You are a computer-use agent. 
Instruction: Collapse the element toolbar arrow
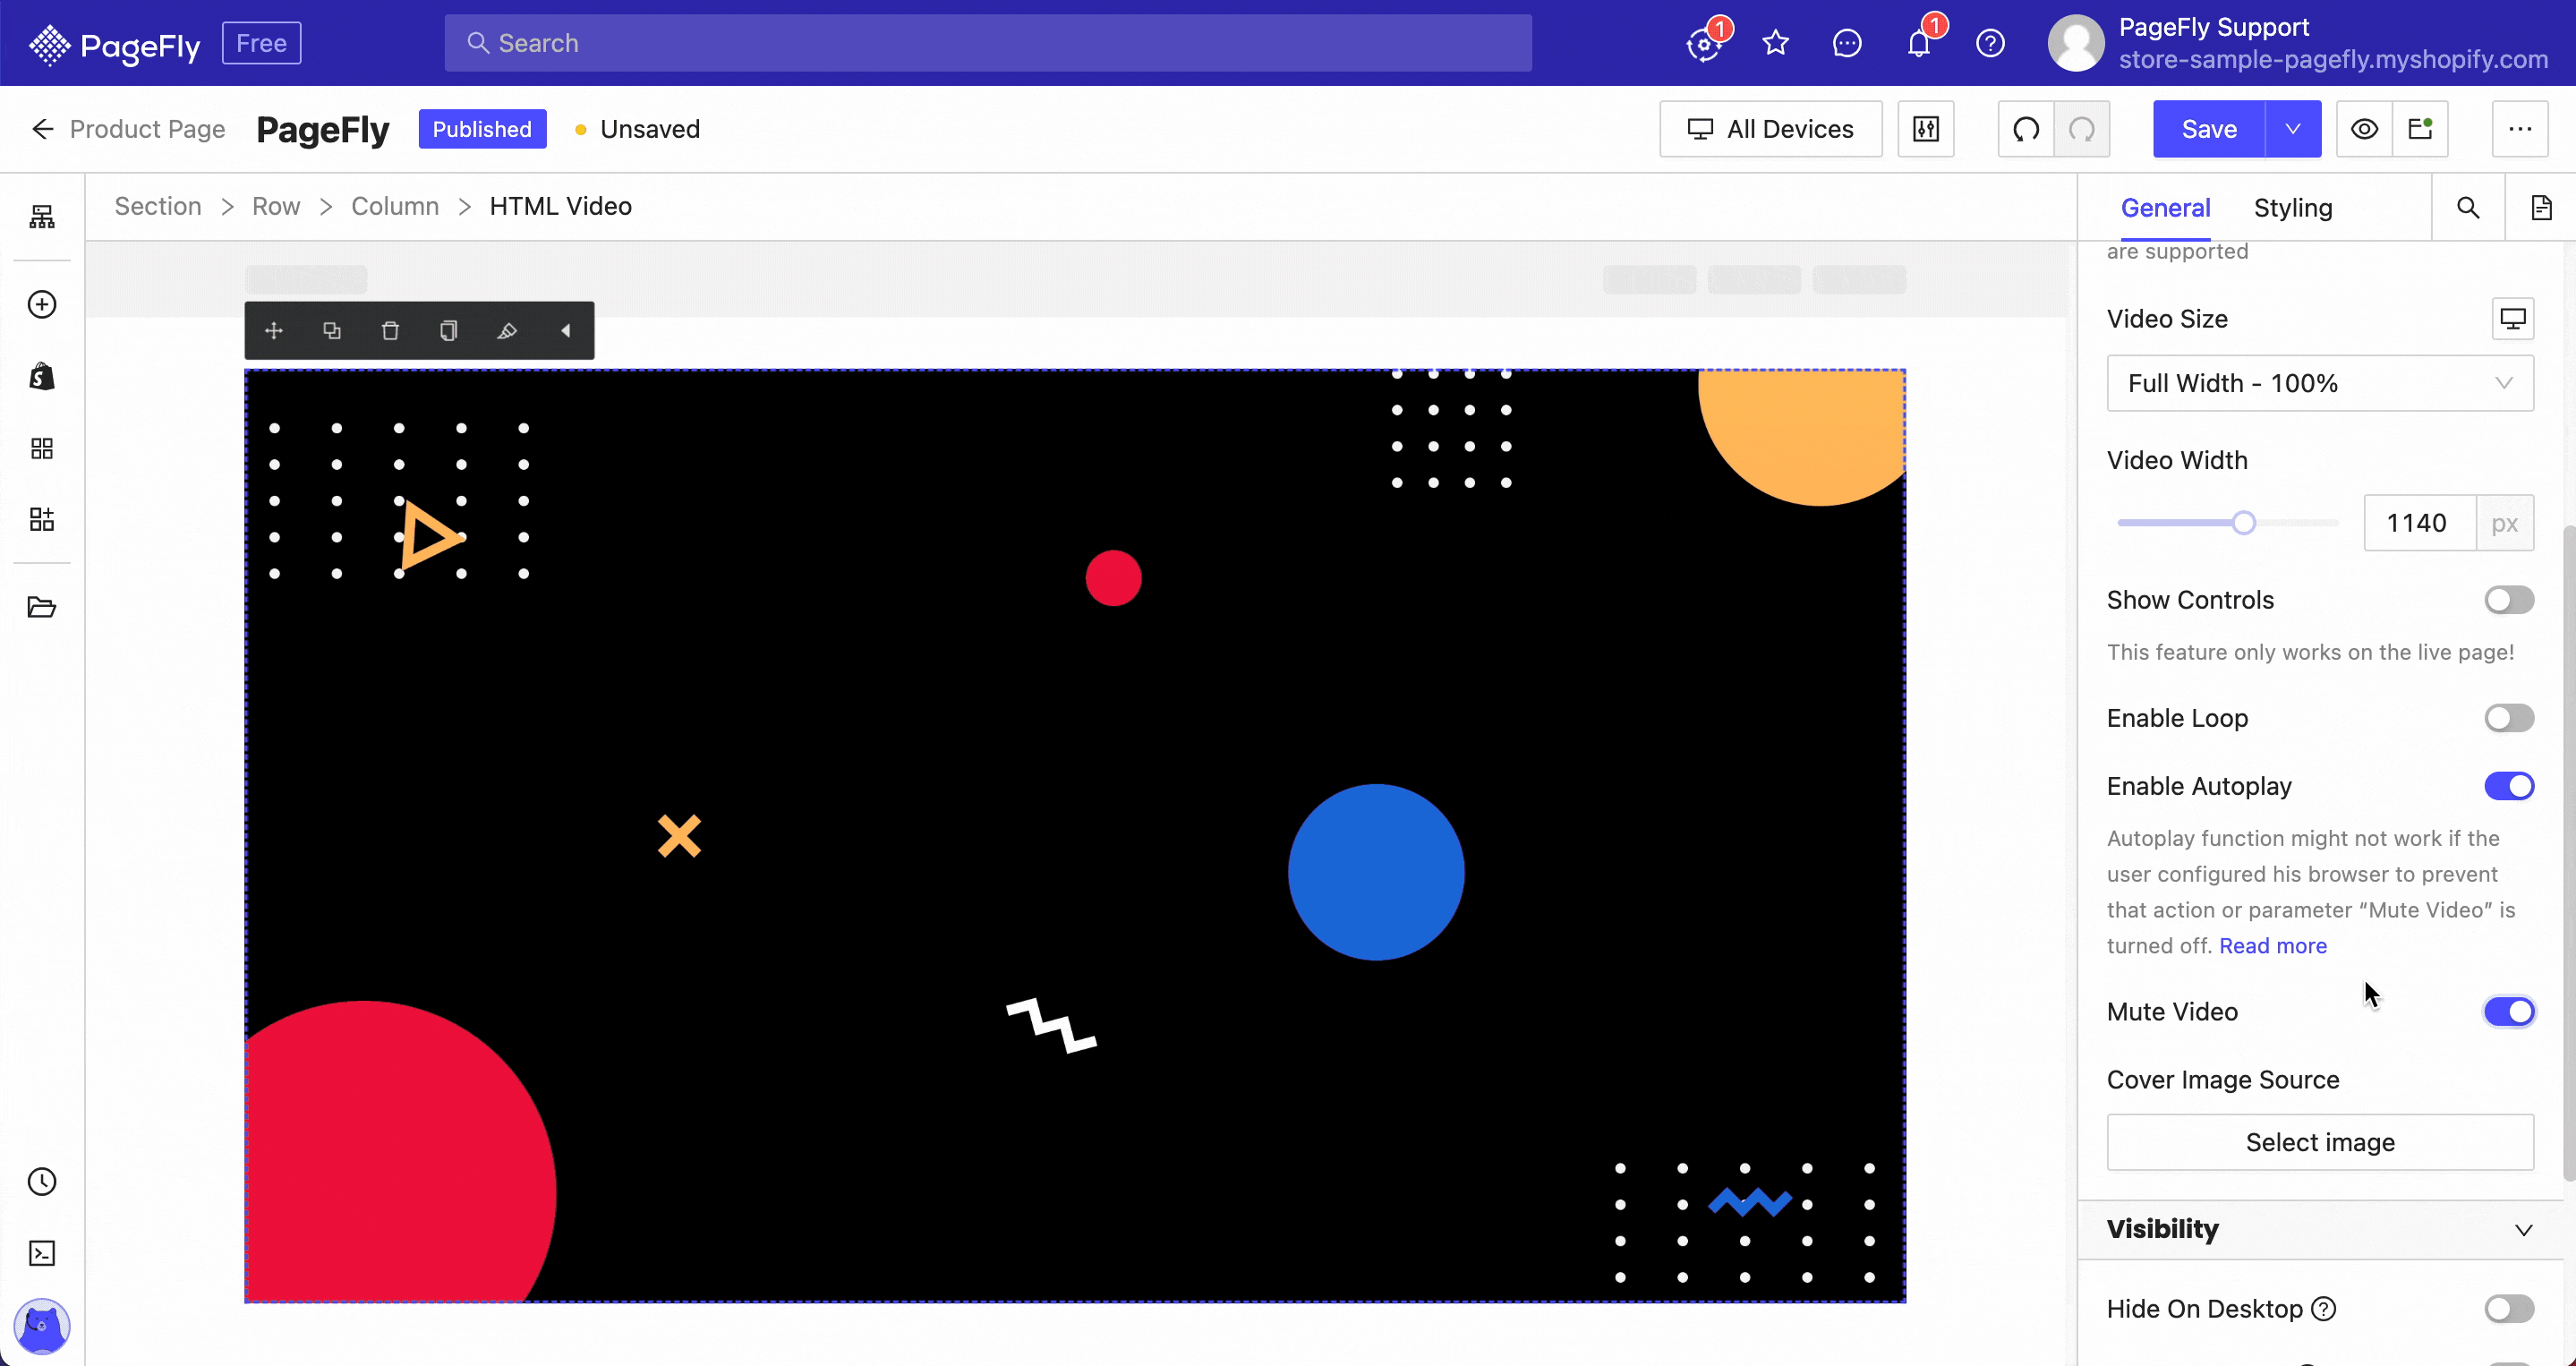click(565, 331)
